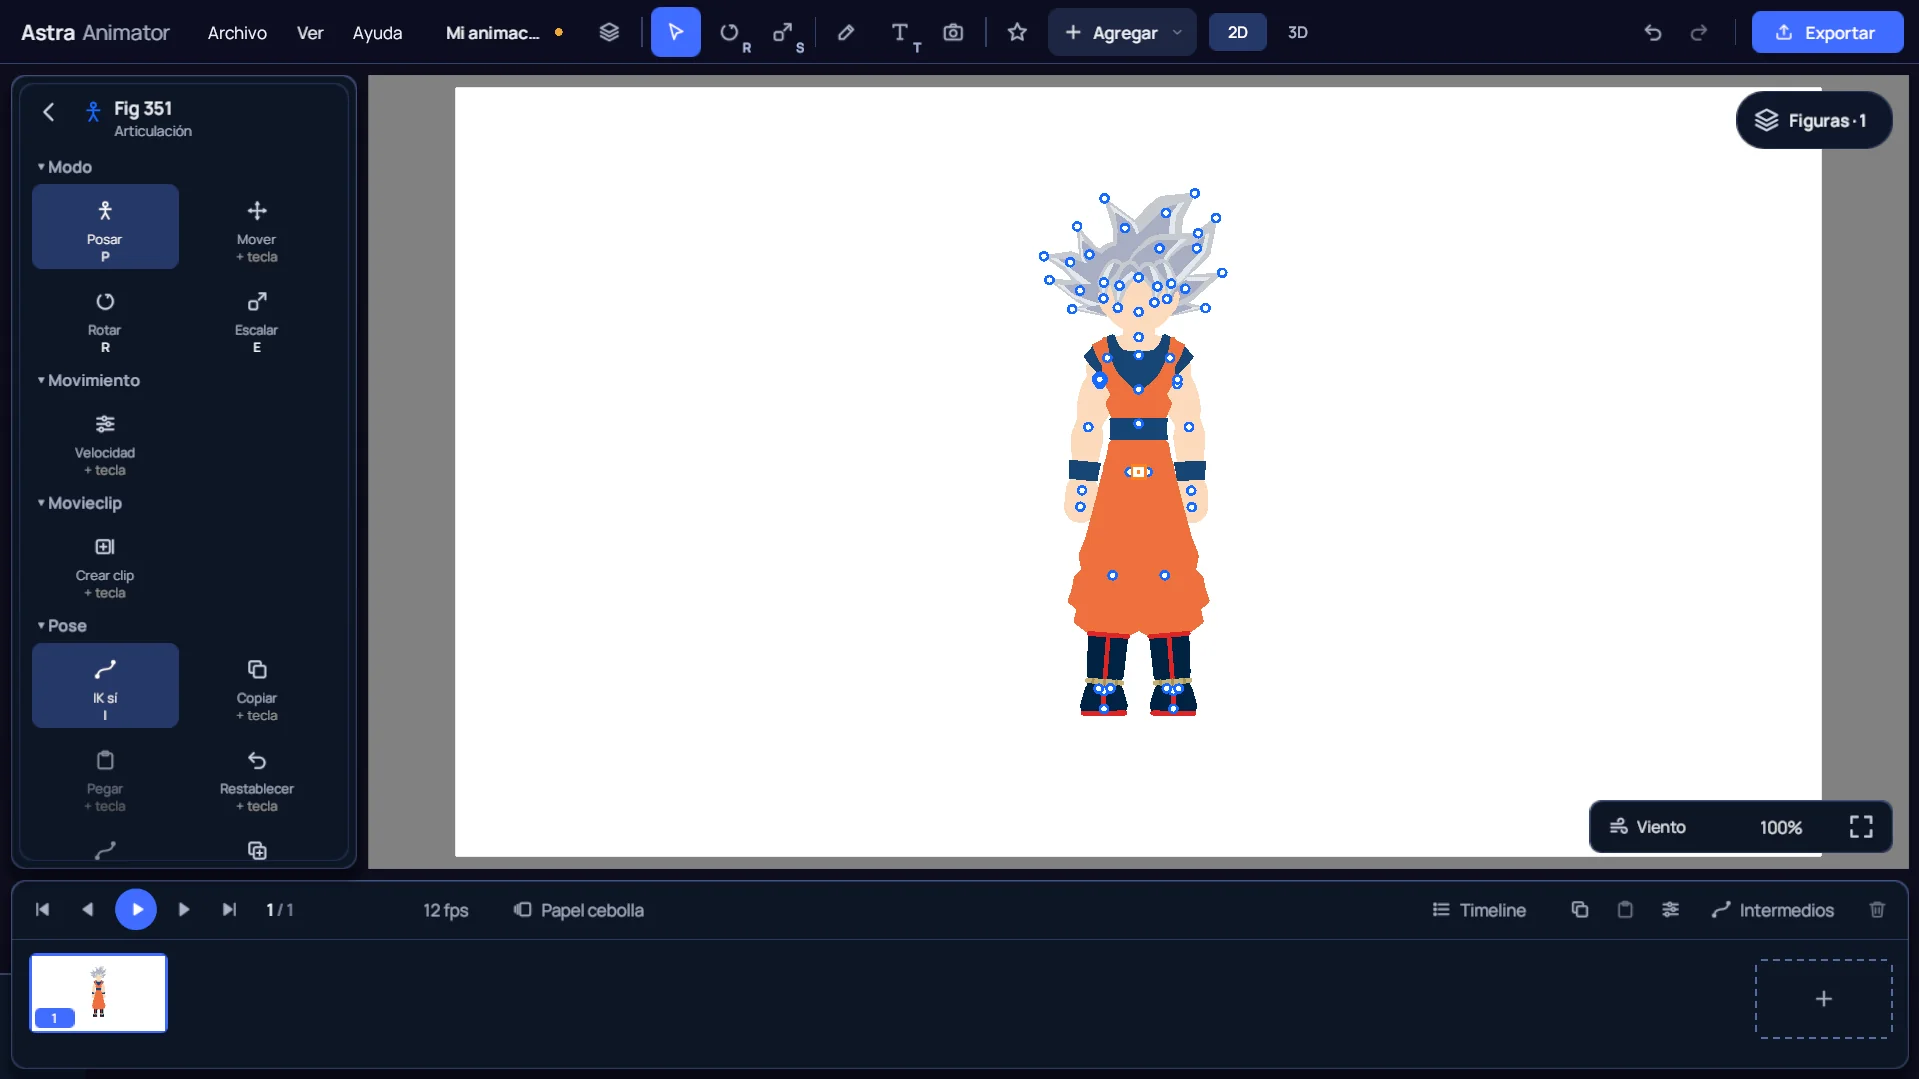1919x1079 pixels.
Task: Click the star favorites icon
Action: (1017, 32)
